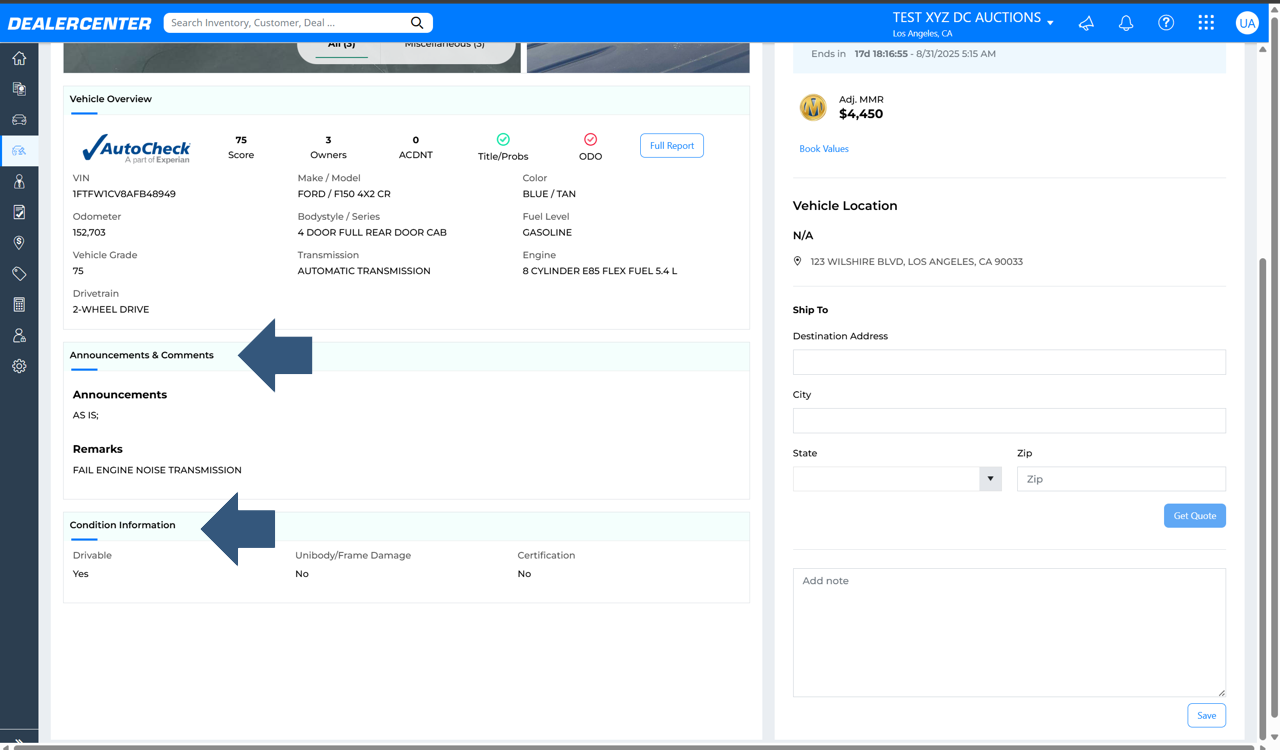Click the Zip input field
The height and width of the screenshot is (750, 1280).
(1121, 479)
